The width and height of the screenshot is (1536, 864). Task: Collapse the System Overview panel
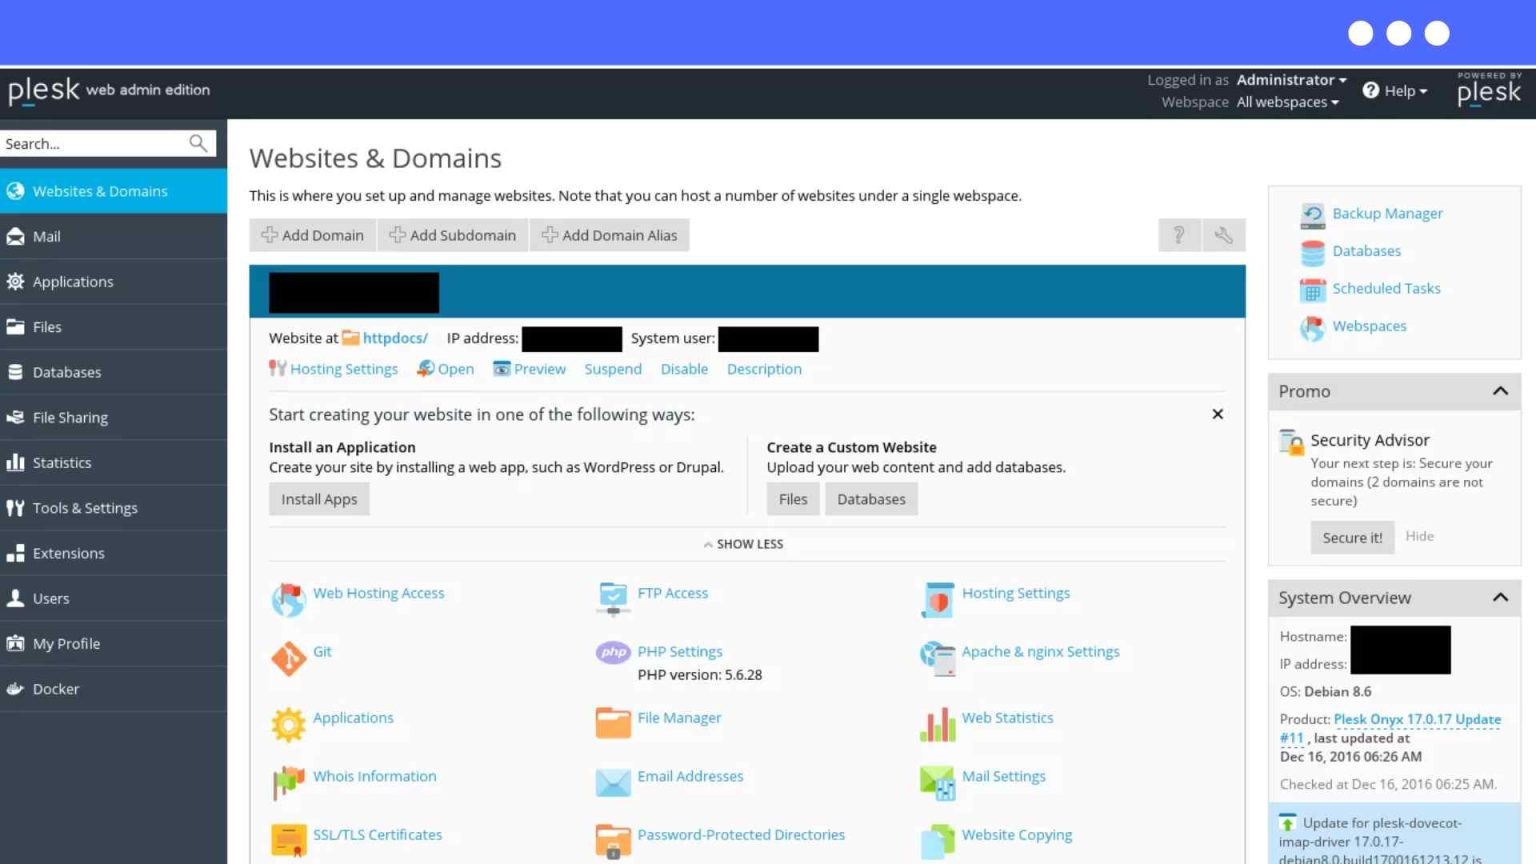coord(1500,597)
